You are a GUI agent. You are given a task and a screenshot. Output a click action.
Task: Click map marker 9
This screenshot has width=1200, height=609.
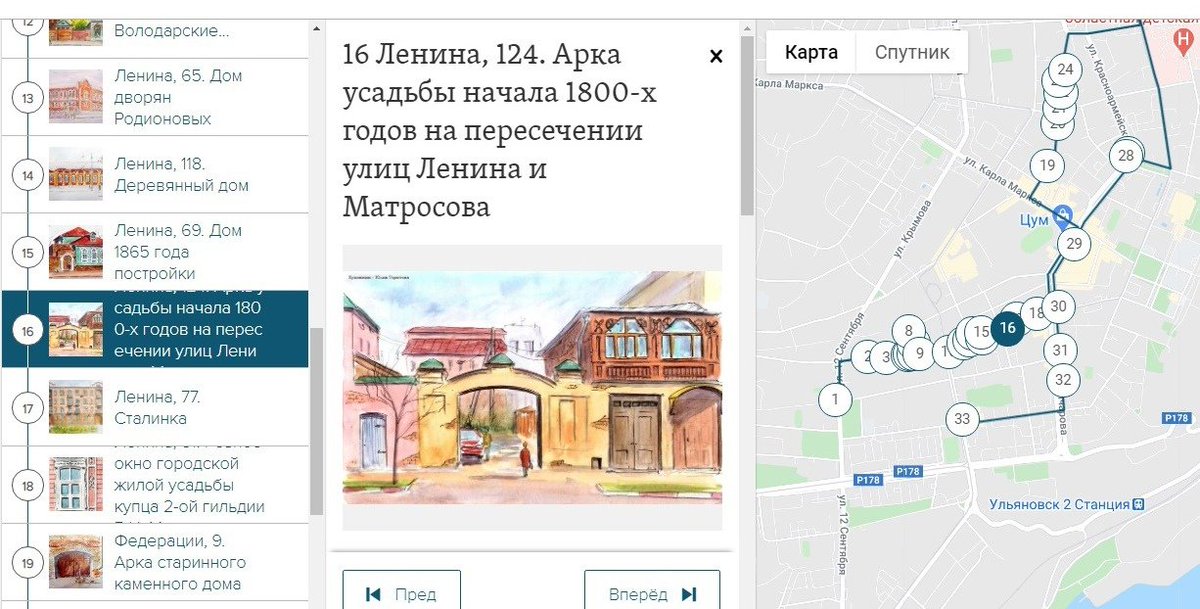tap(919, 353)
